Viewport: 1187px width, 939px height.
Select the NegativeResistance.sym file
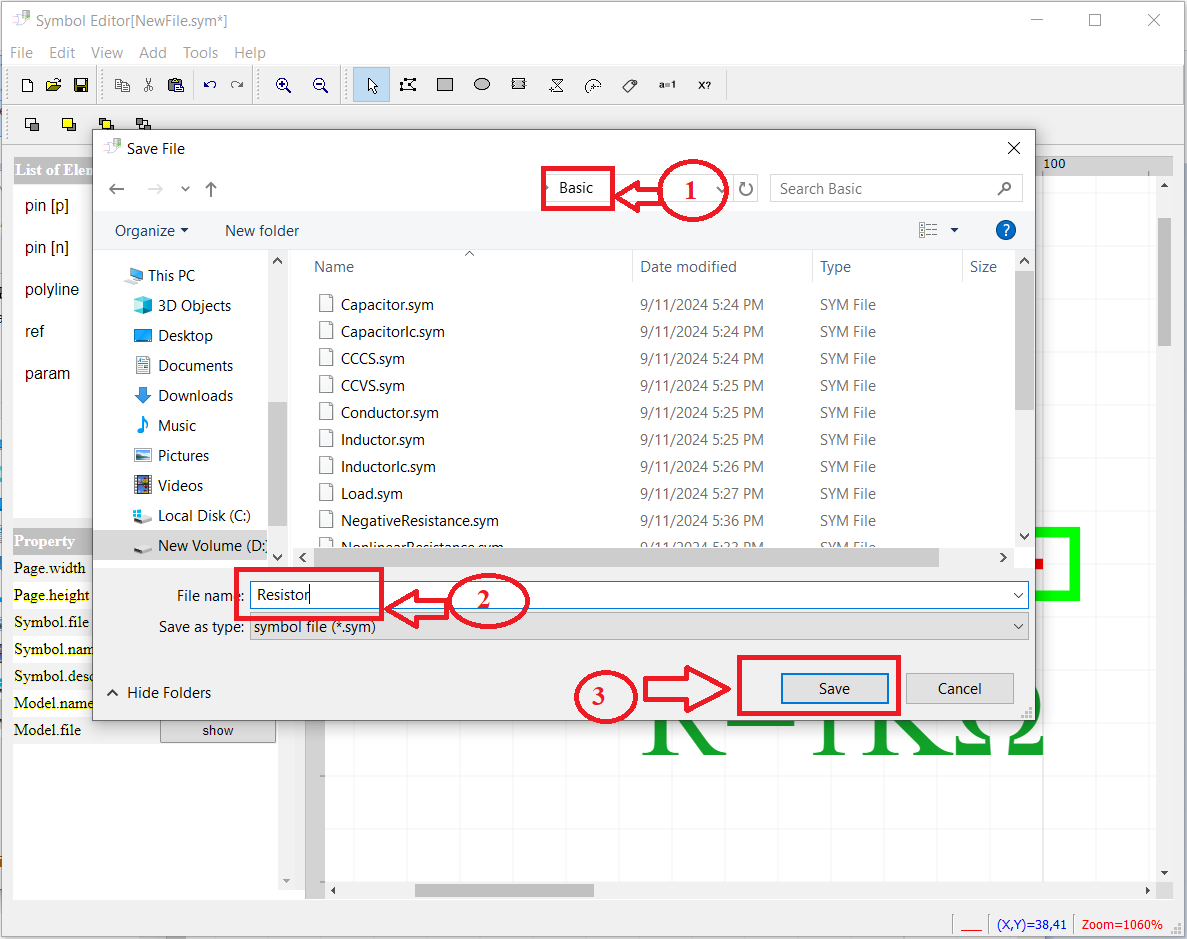coord(419,521)
